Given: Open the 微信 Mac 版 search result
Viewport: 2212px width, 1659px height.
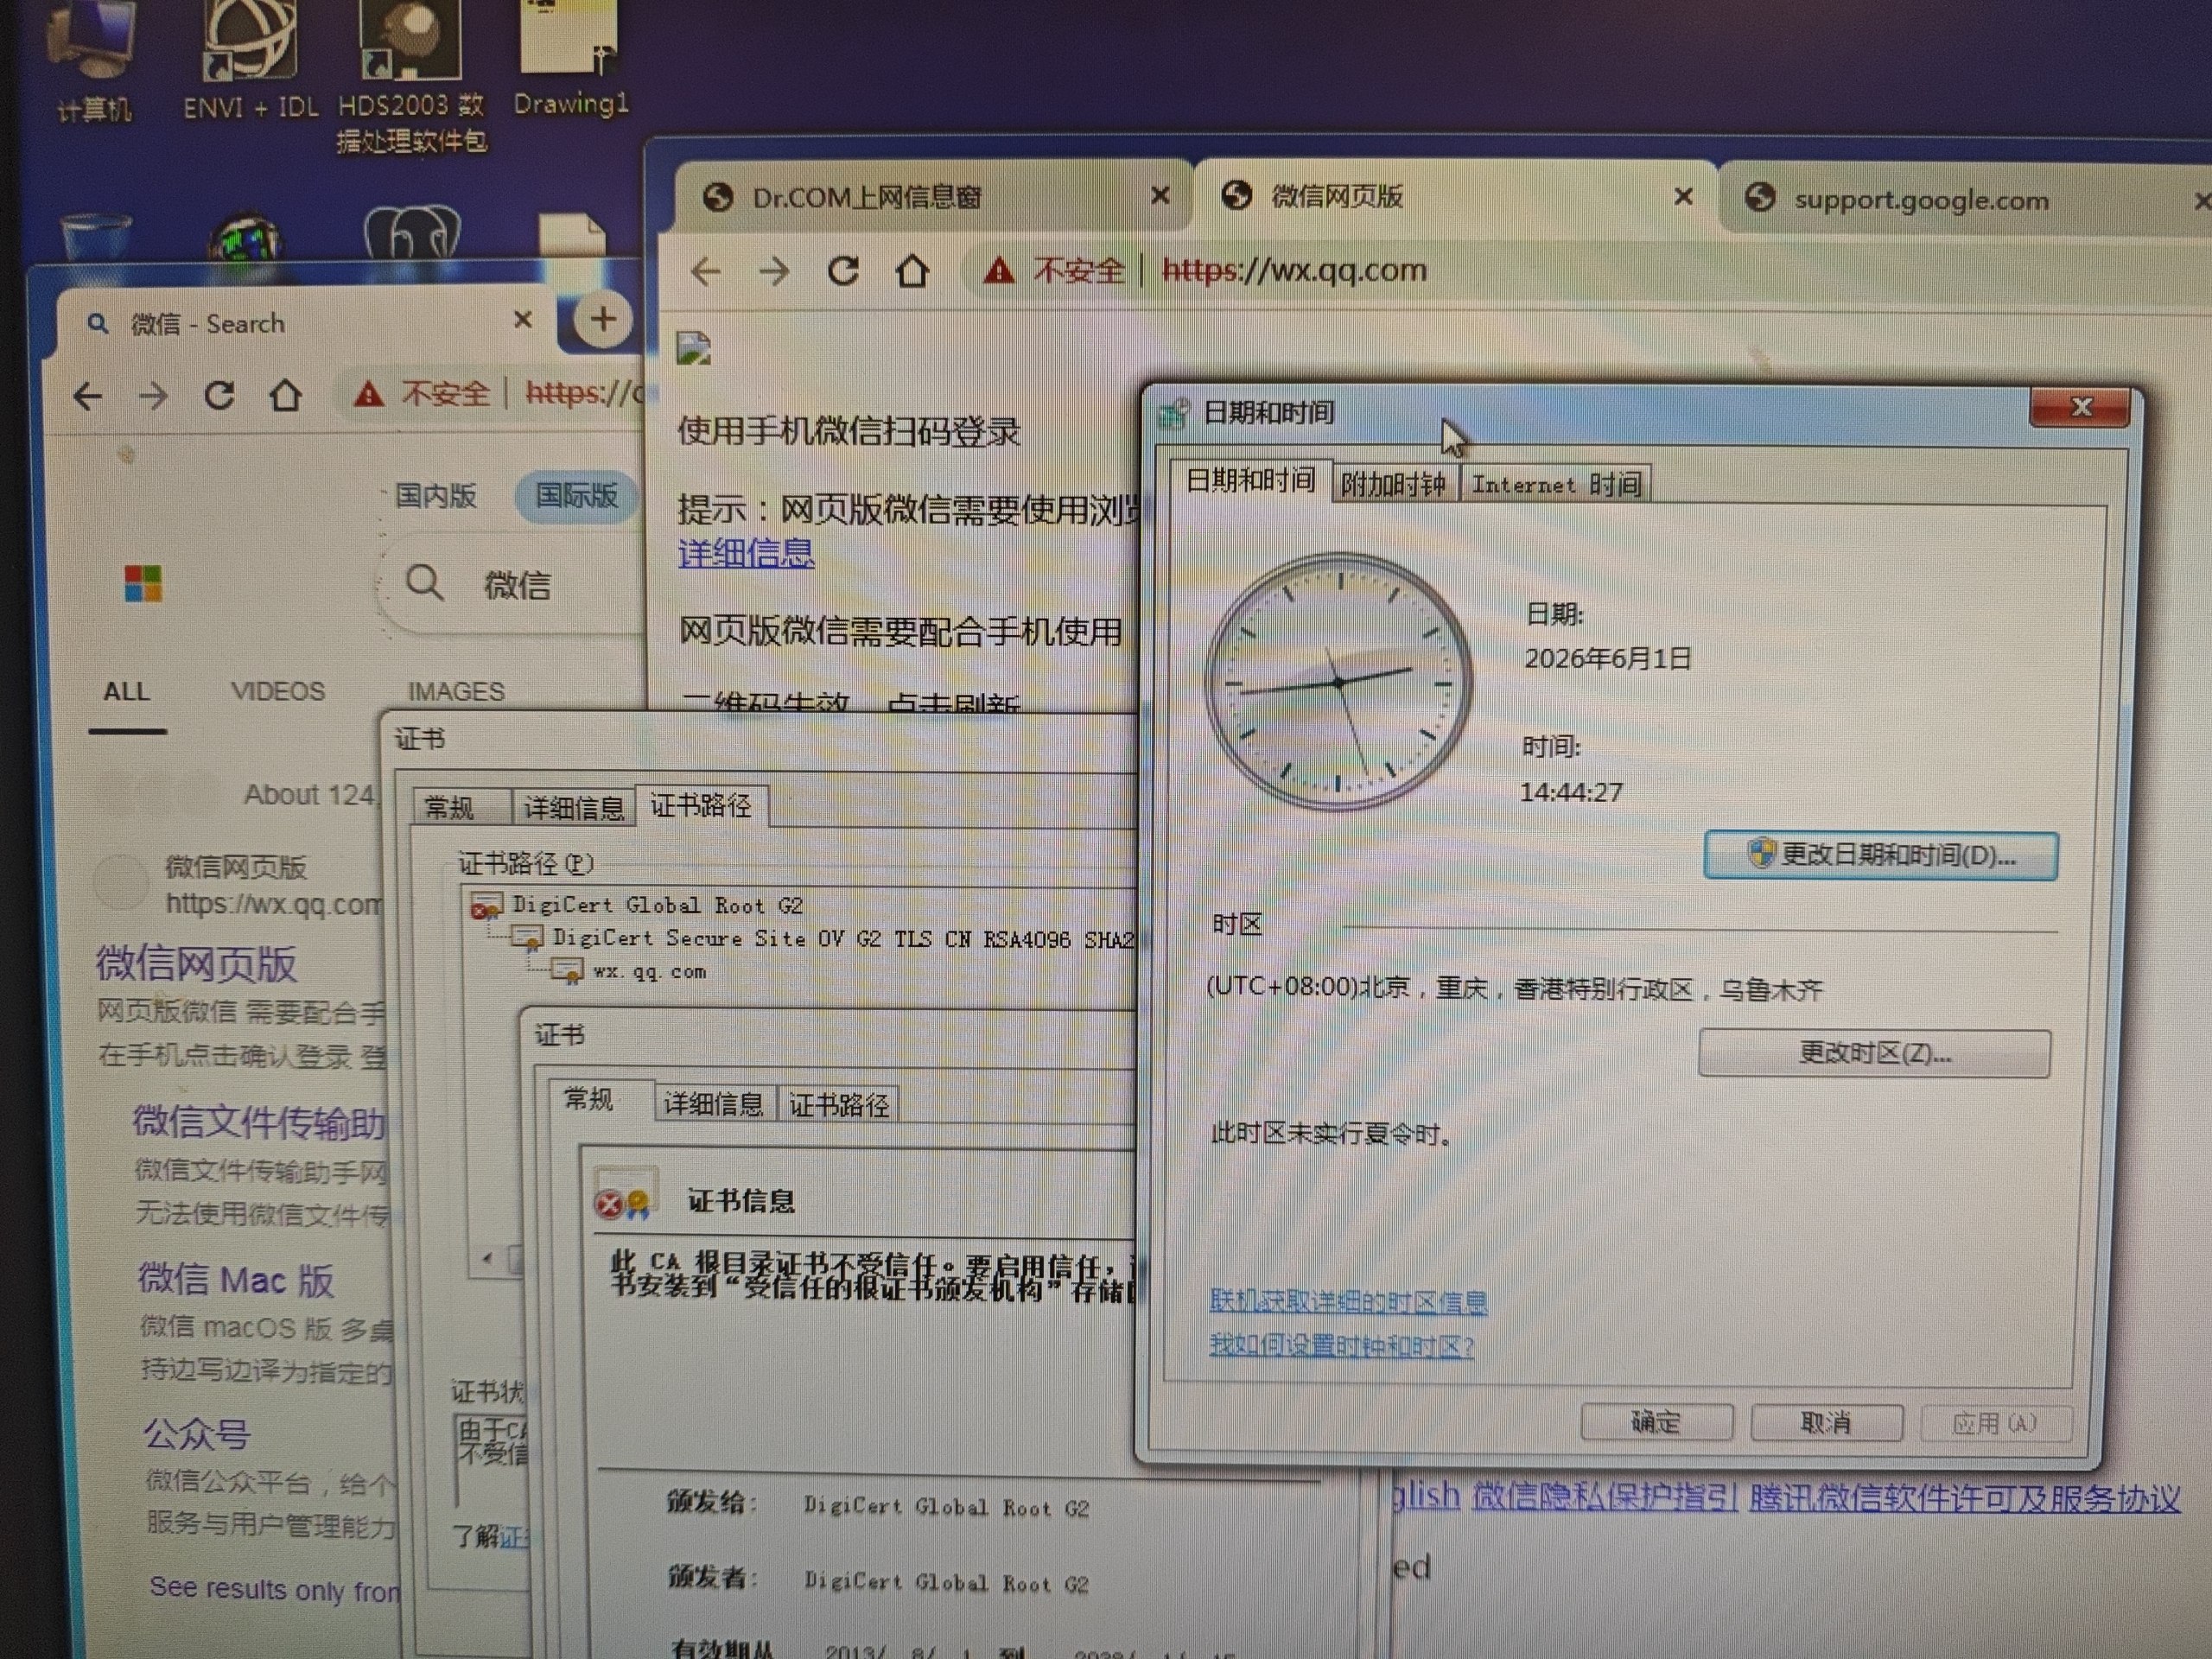Looking at the screenshot, I should (236, 1279).
